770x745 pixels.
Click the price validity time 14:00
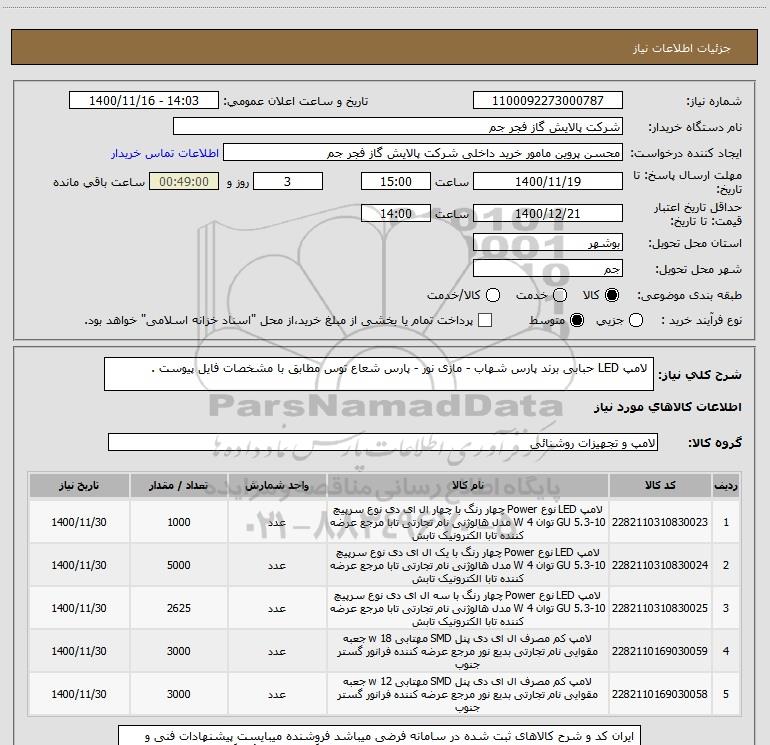tap(396, 213)
